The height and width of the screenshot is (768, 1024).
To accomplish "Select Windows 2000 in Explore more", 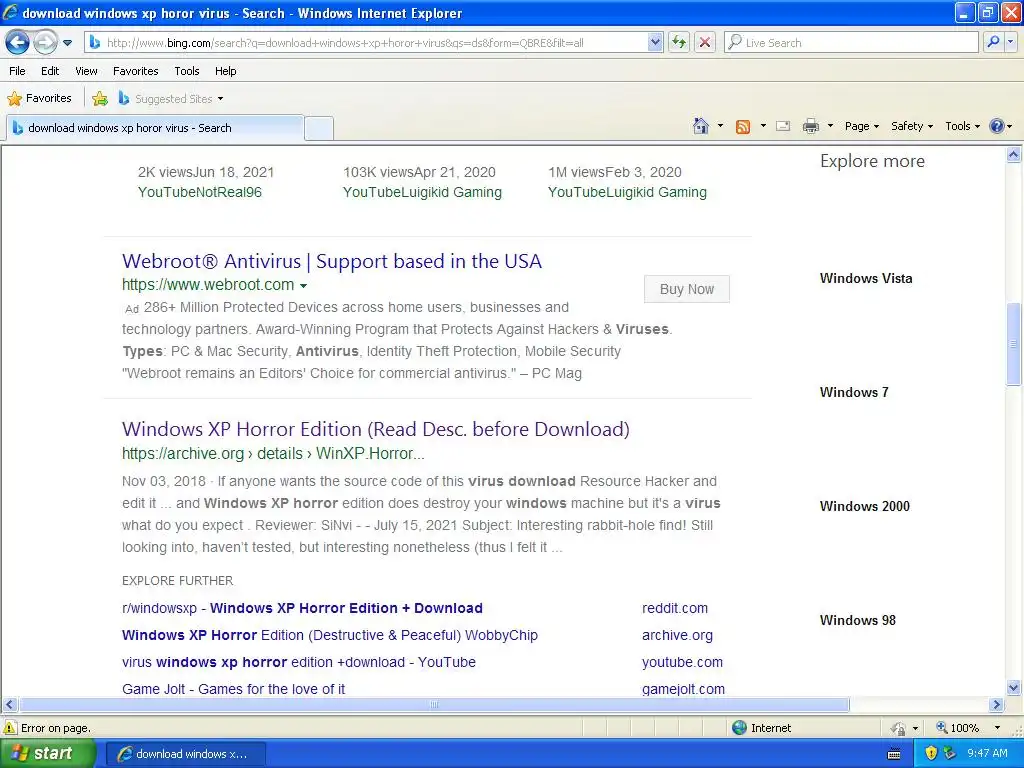I will 865,506.
